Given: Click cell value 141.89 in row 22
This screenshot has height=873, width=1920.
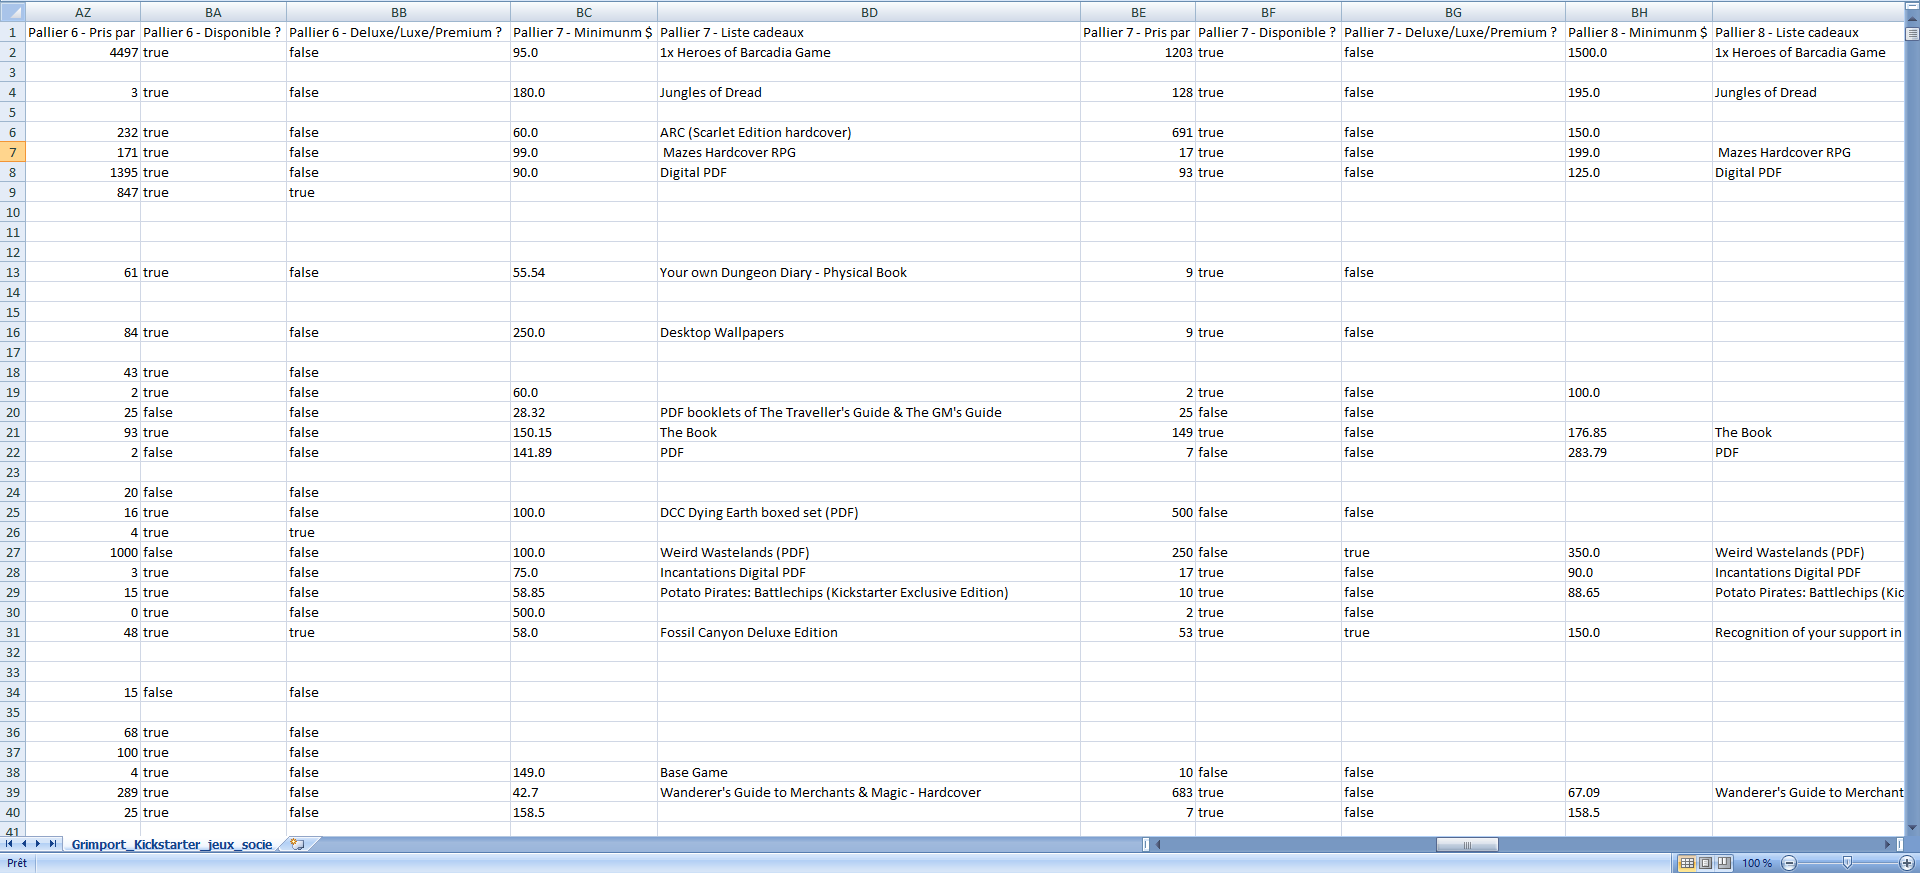Looking at the screenshot, I should [x=584, y=452].
